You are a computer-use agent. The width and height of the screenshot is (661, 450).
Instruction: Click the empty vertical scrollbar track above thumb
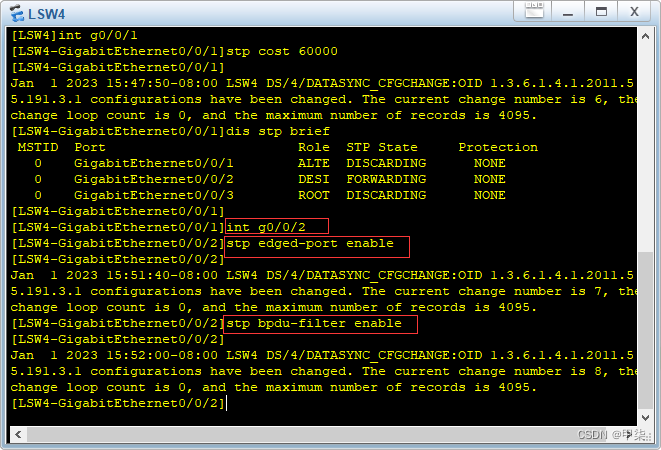645,148
